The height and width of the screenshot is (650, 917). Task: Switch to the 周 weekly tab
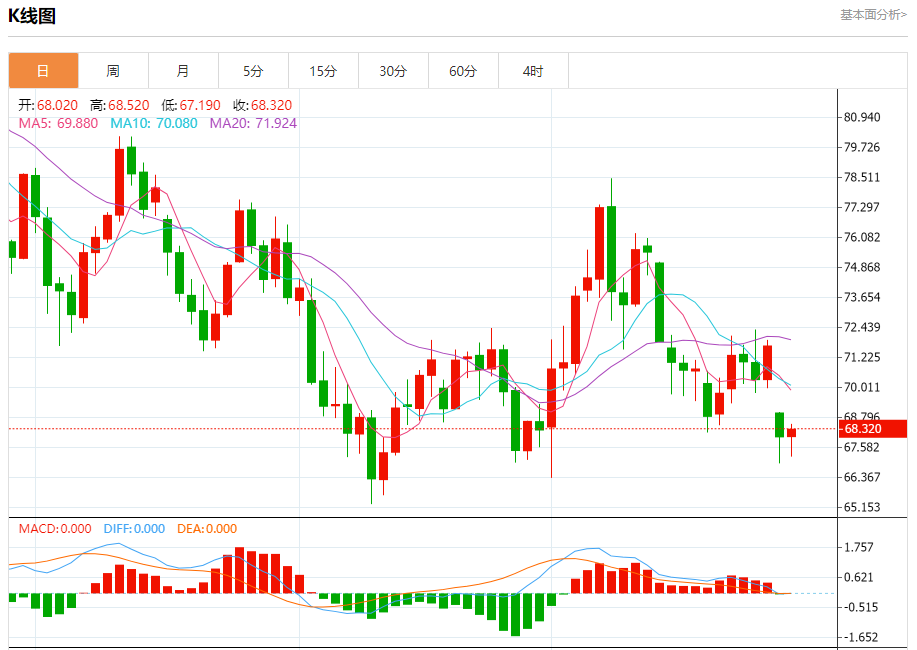click(x=113, y=71)
